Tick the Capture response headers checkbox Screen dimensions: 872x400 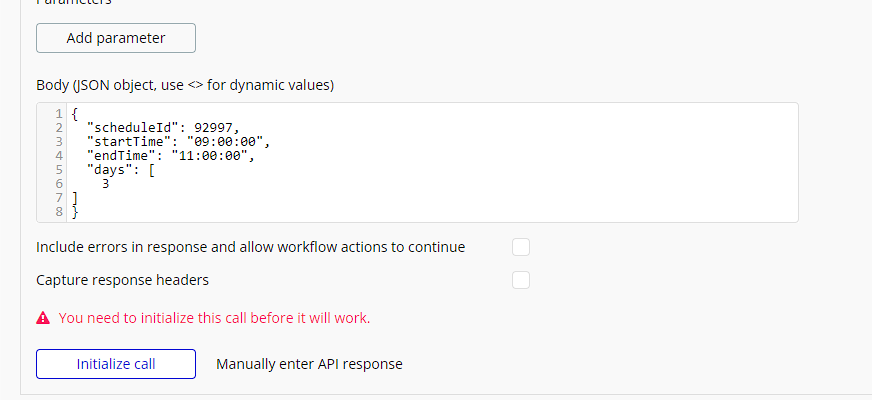tap(521, 280)
